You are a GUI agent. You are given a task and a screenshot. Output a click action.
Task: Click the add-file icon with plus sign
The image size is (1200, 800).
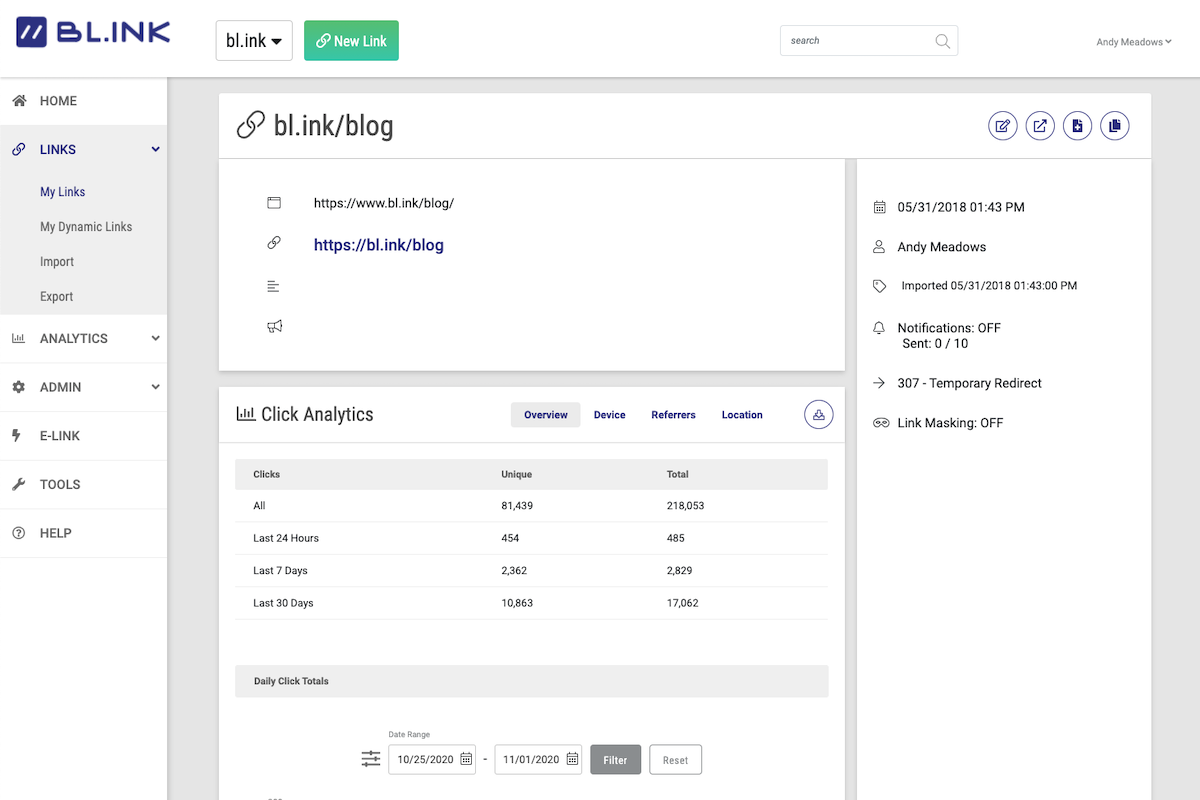[1077, 126]
